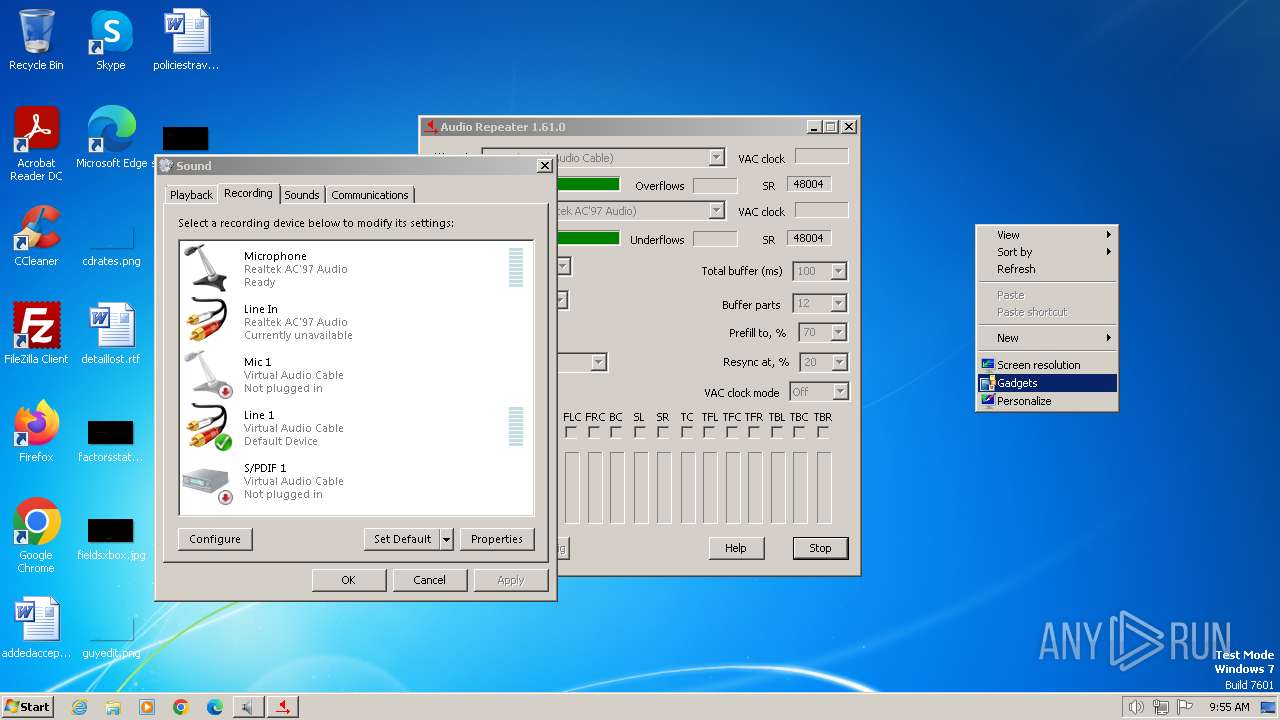
Task: Select the Mic 1 Virtual Audio Cable device
Action: pyautogui.click(x=355, y=374)
